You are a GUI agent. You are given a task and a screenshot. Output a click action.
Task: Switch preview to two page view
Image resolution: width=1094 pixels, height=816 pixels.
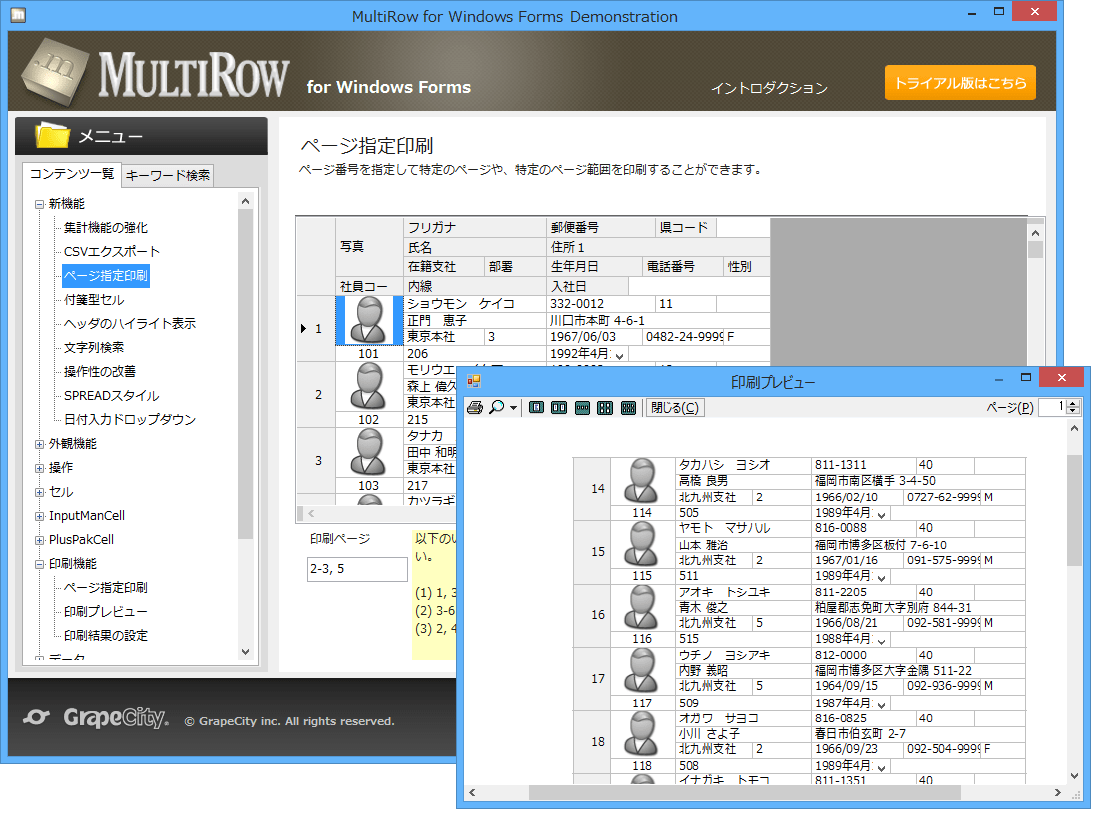[x=558, y=407]
